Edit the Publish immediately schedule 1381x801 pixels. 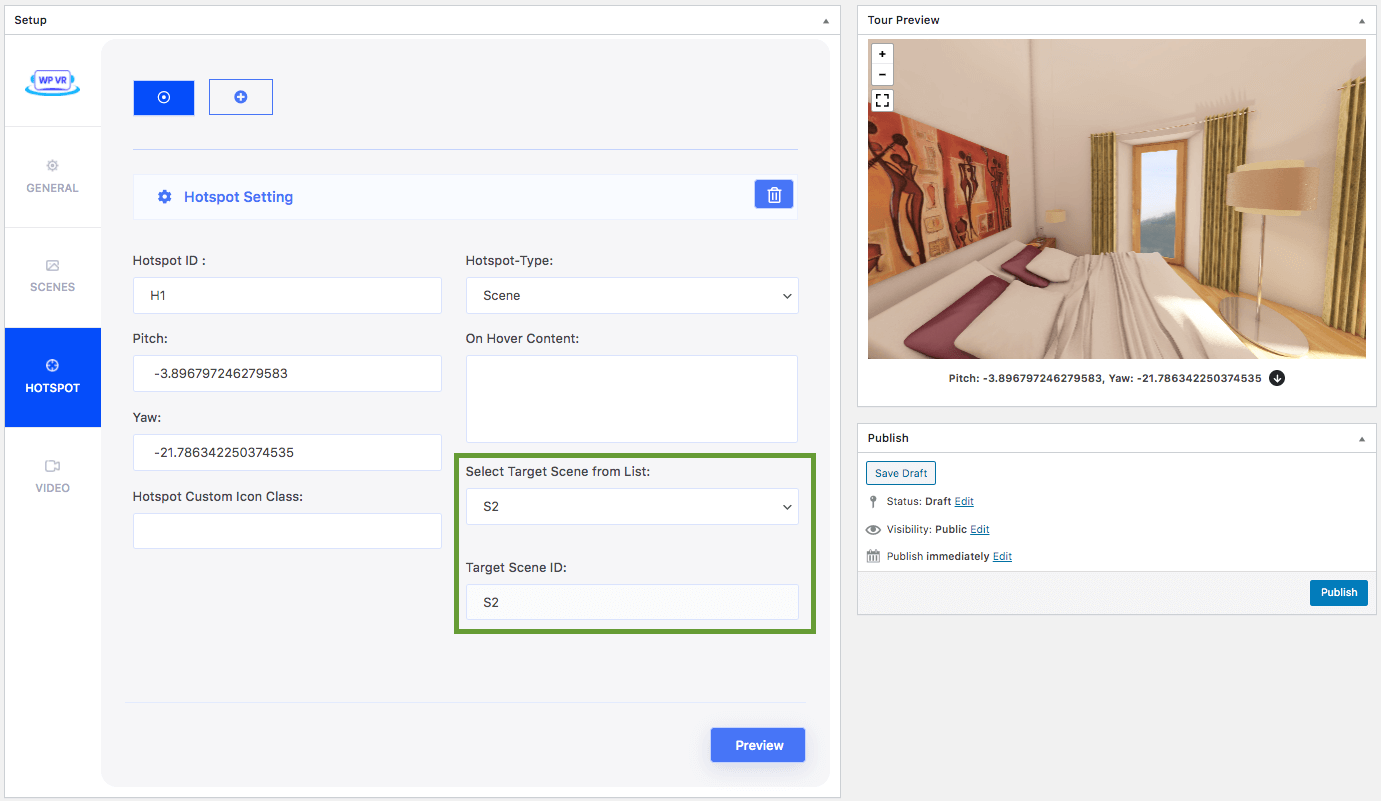(1002, 556)
